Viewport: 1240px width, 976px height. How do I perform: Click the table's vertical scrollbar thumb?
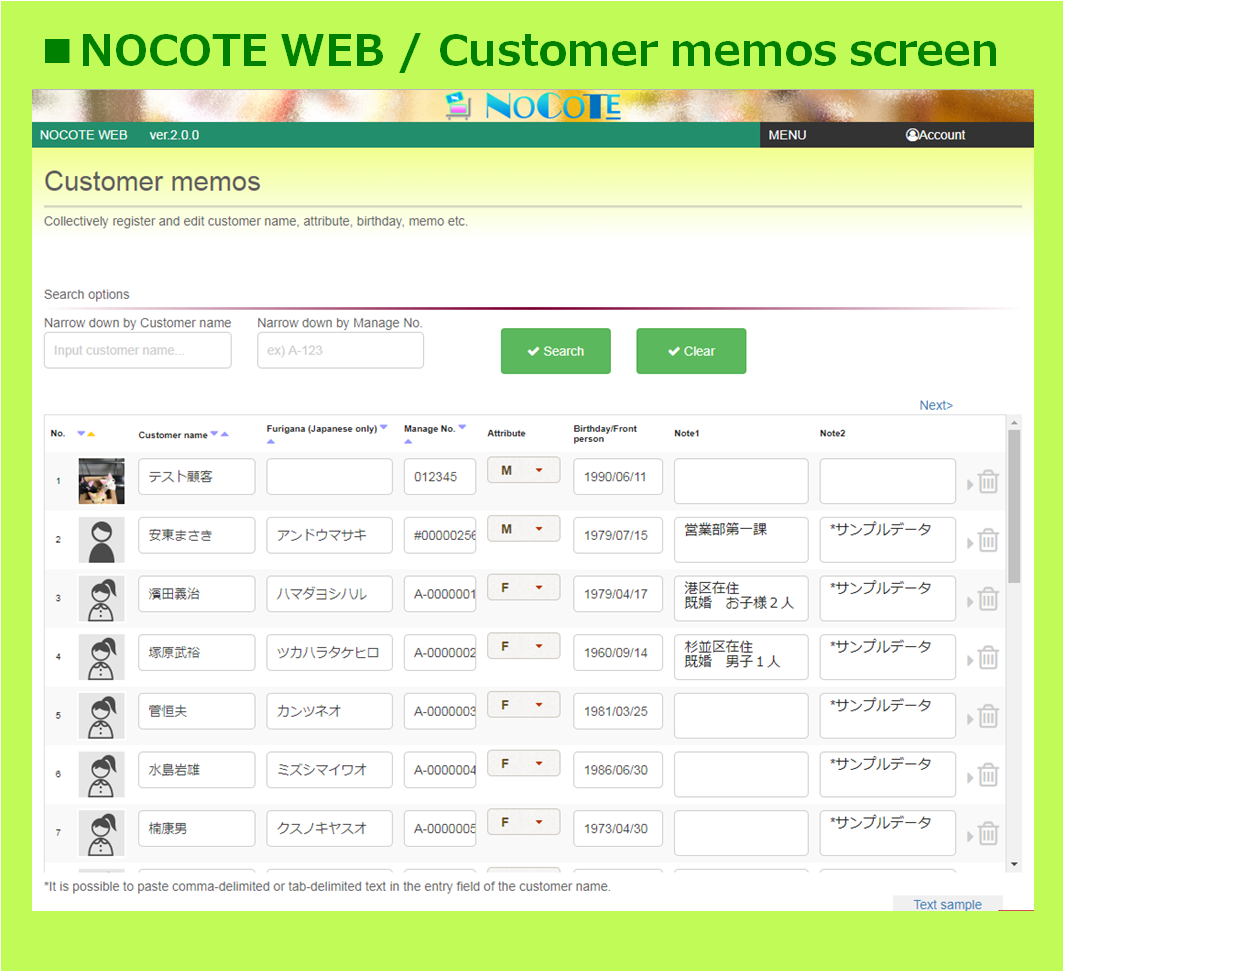(1014, 505)
